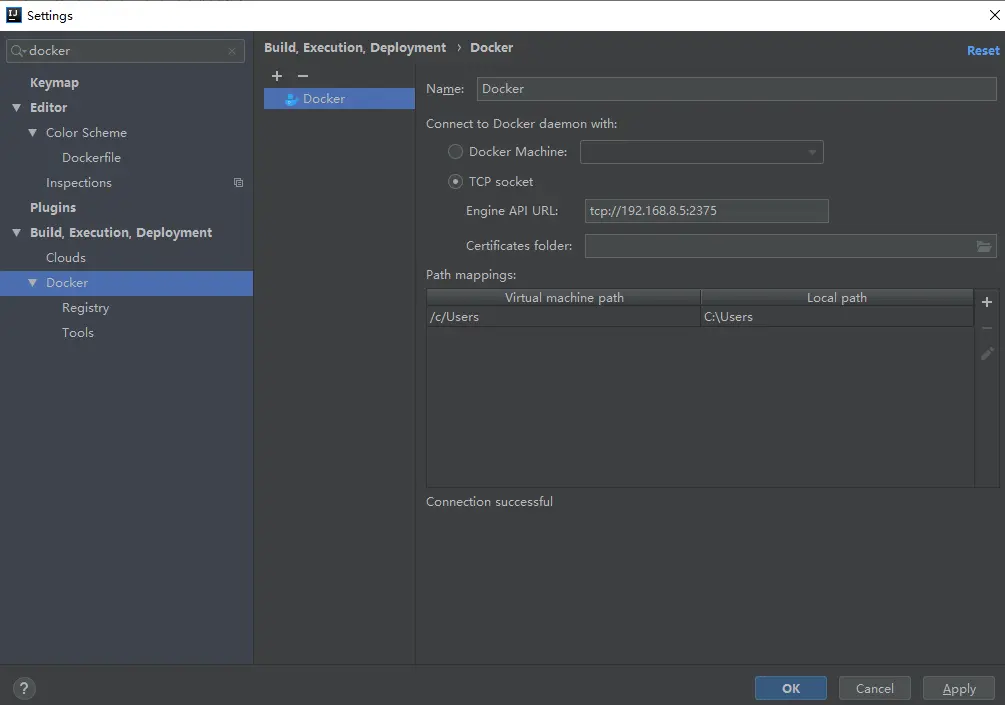This screenshot has height=705, width=1005.
Task: Open the Docker Machine dropdown list
Action: coord(702,152)
